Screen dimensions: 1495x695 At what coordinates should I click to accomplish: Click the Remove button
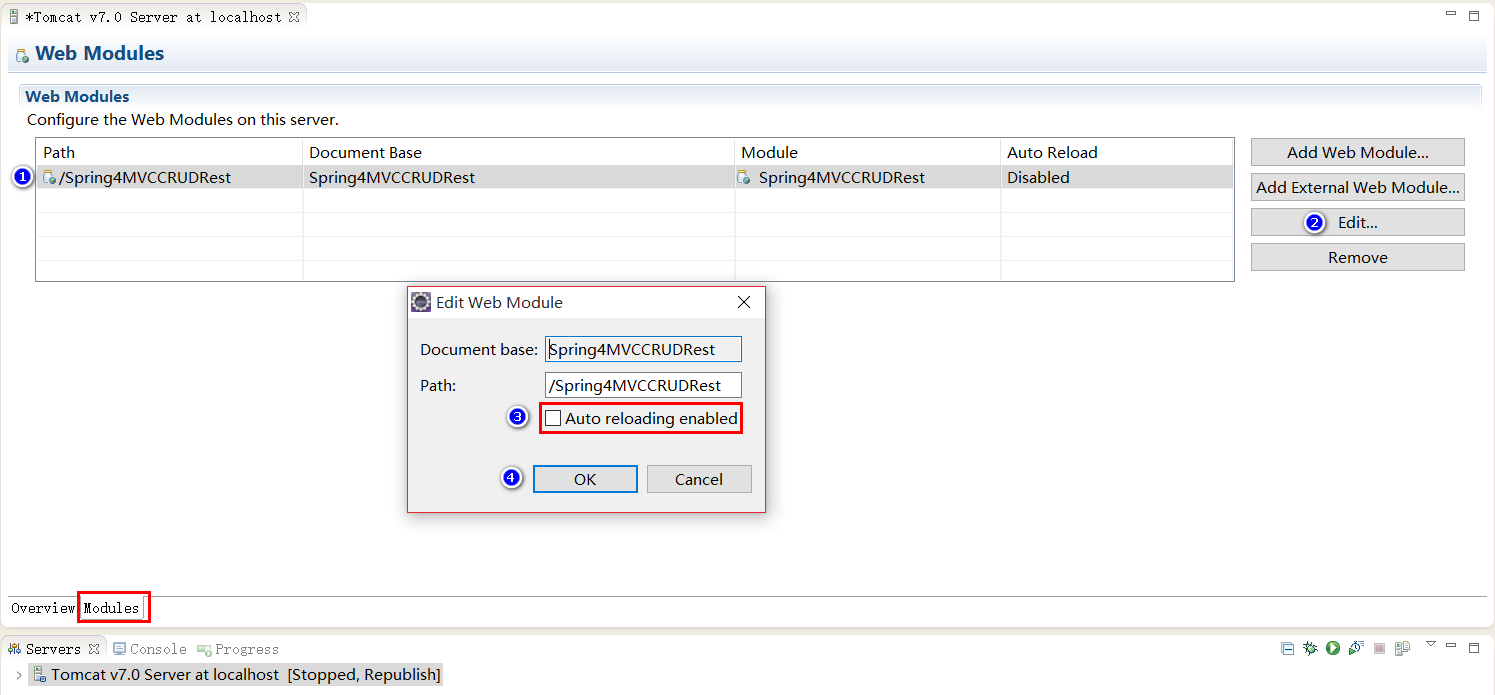coord(1357,257)
